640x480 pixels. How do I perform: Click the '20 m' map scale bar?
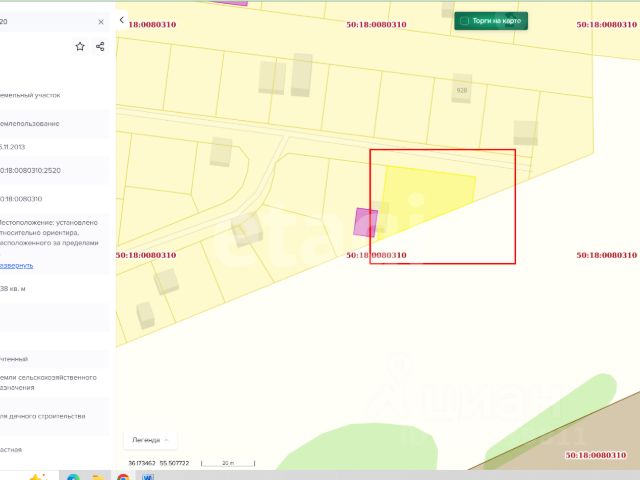coord(228,463)
